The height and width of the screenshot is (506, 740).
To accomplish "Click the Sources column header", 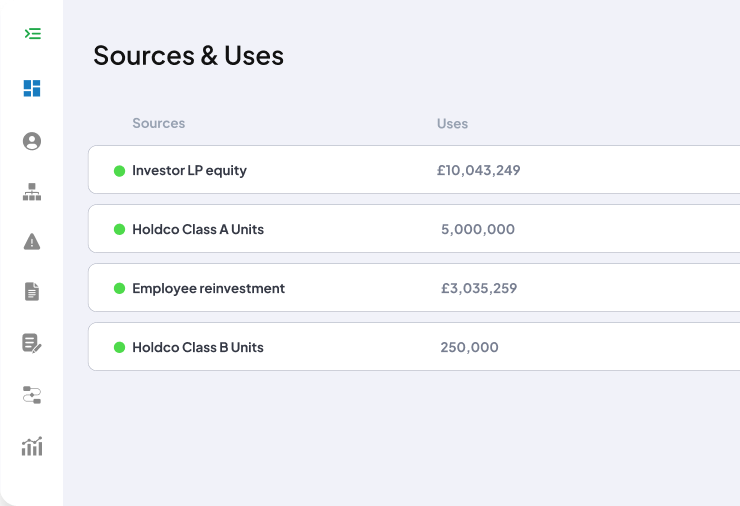I will point(159,123).
